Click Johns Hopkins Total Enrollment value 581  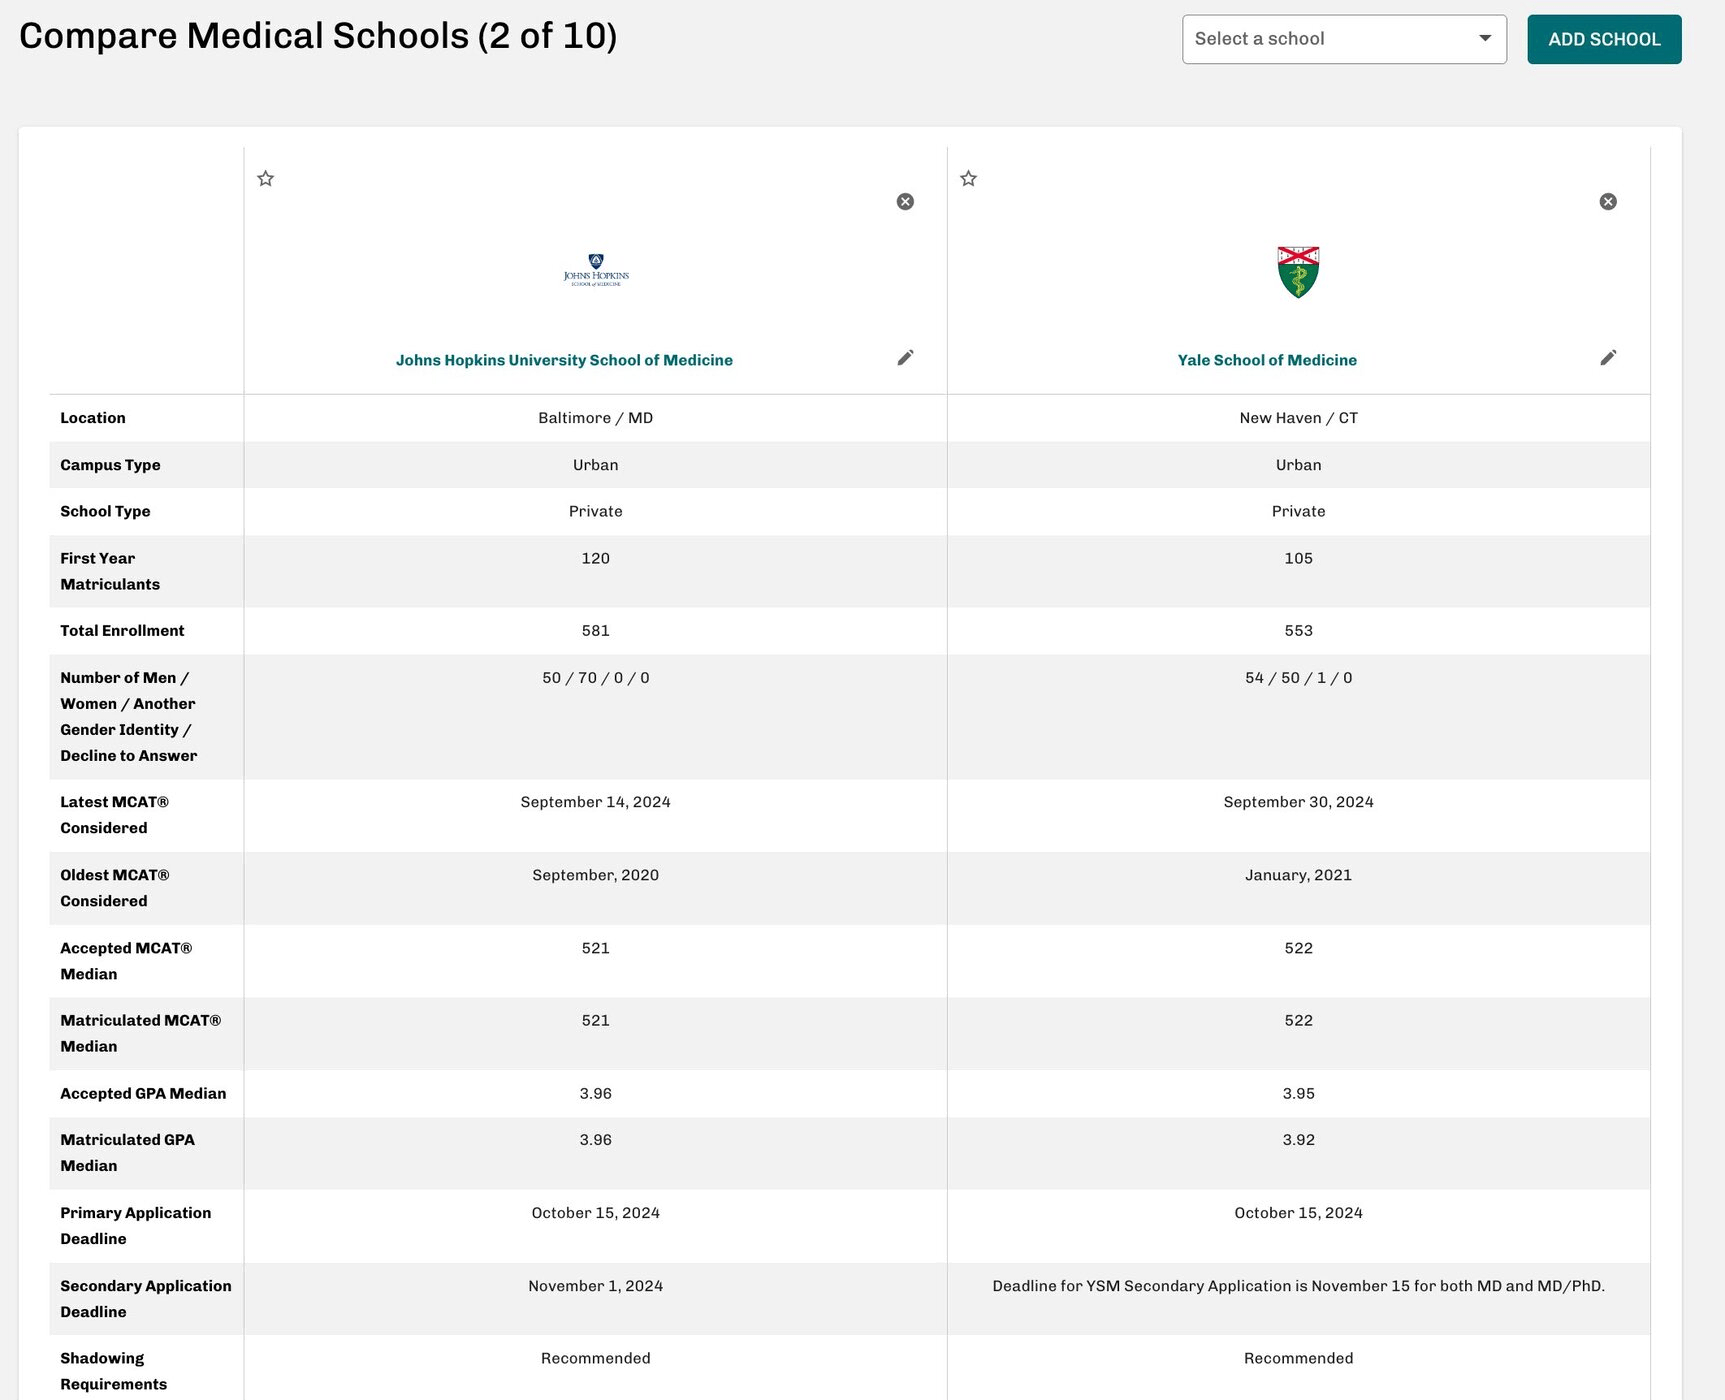tap(594, 630)
